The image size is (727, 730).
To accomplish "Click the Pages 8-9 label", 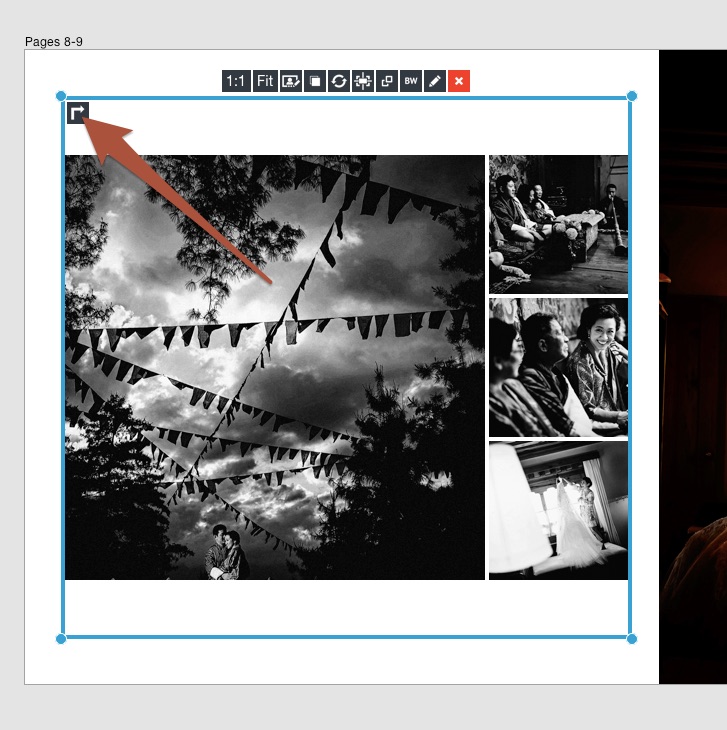I will (x=54, y=42).
